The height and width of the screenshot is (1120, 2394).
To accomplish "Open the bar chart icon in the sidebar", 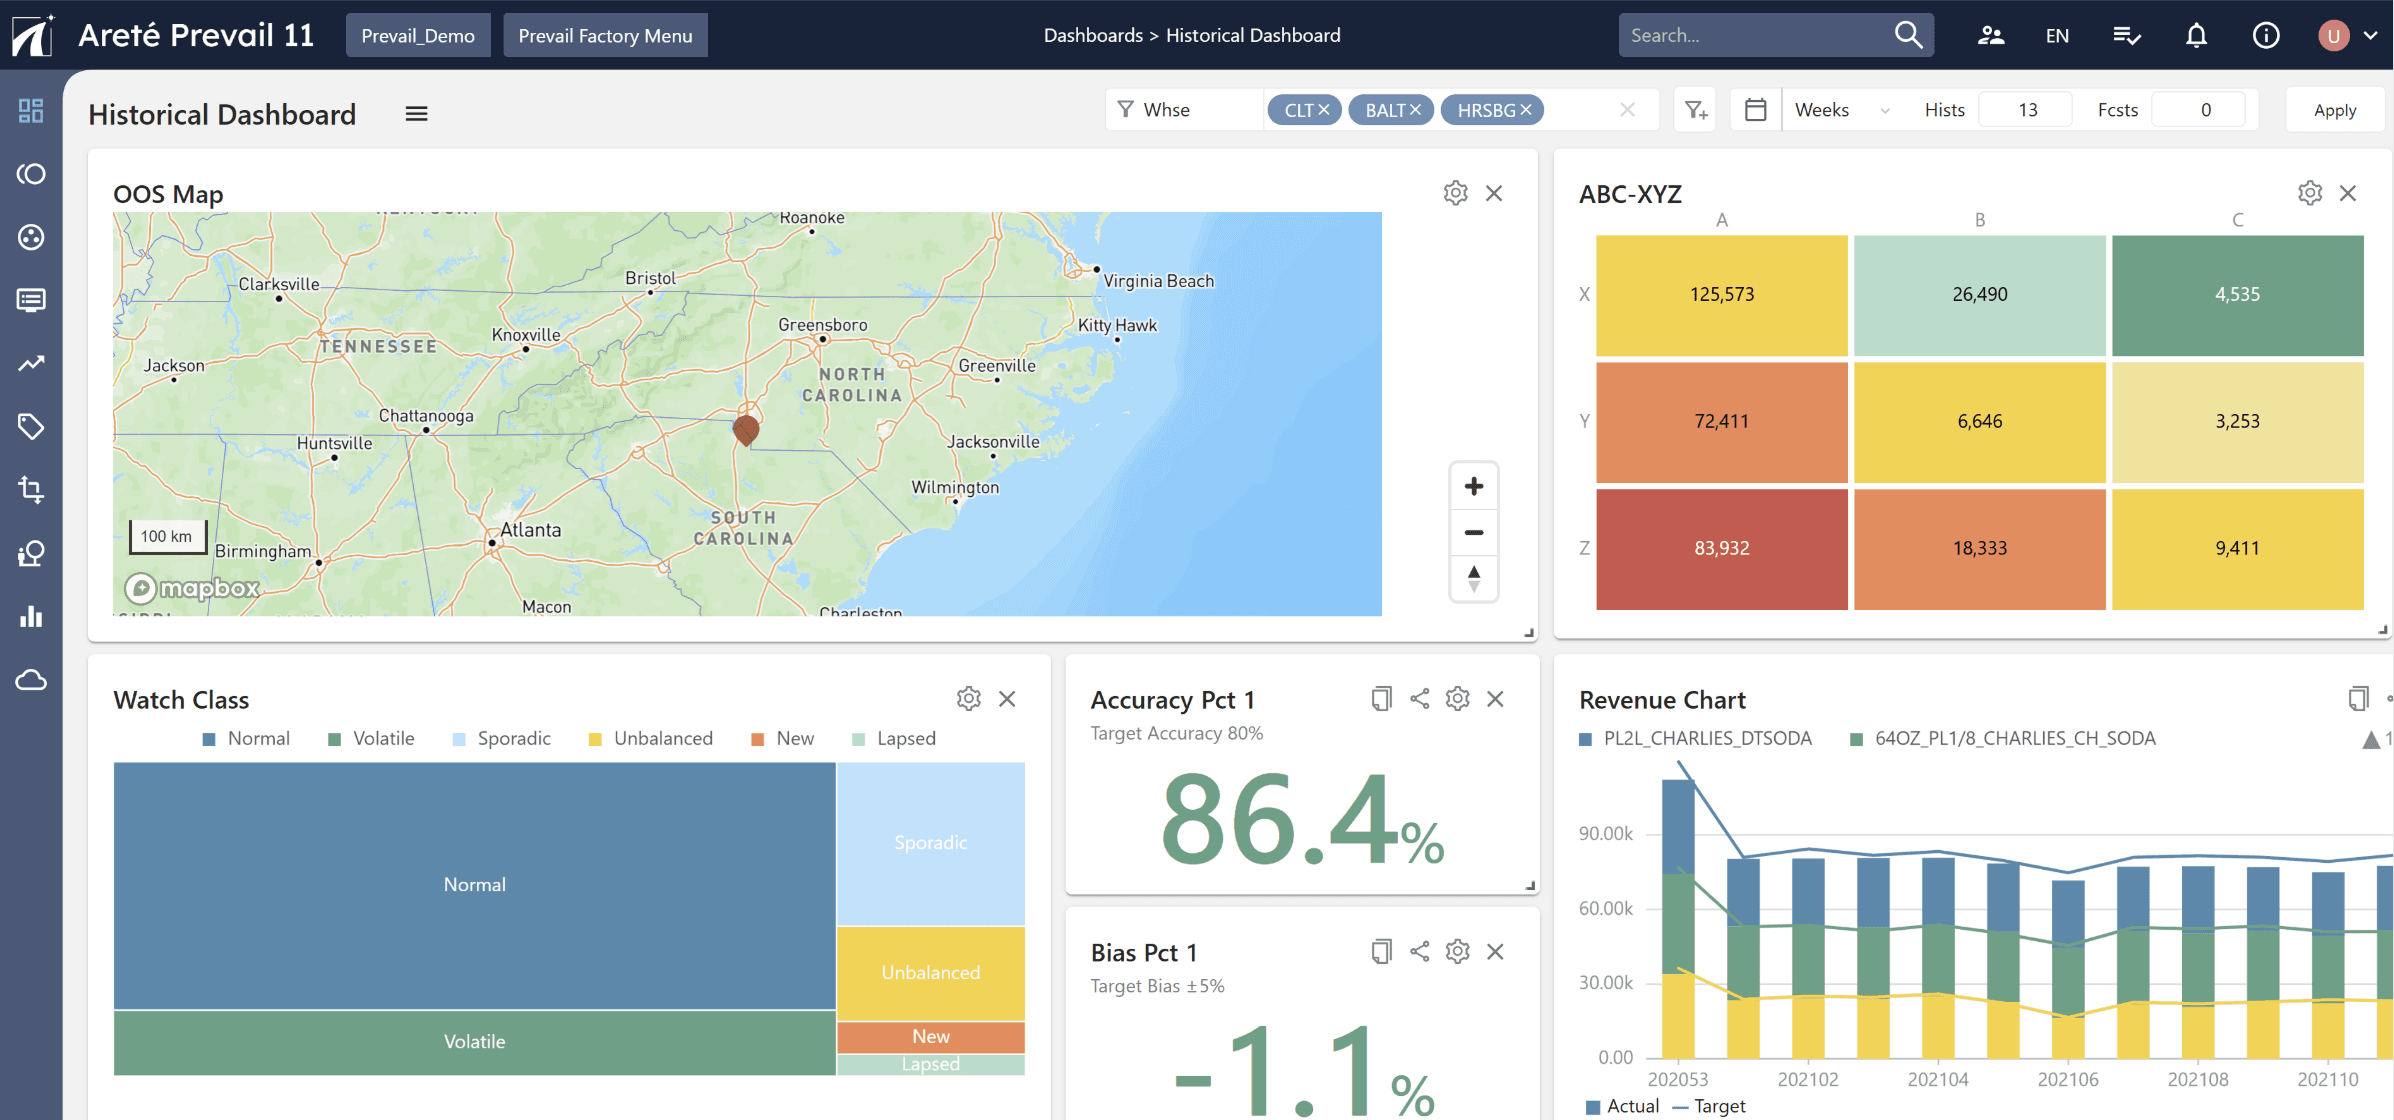I will click(x=30, y=617).
